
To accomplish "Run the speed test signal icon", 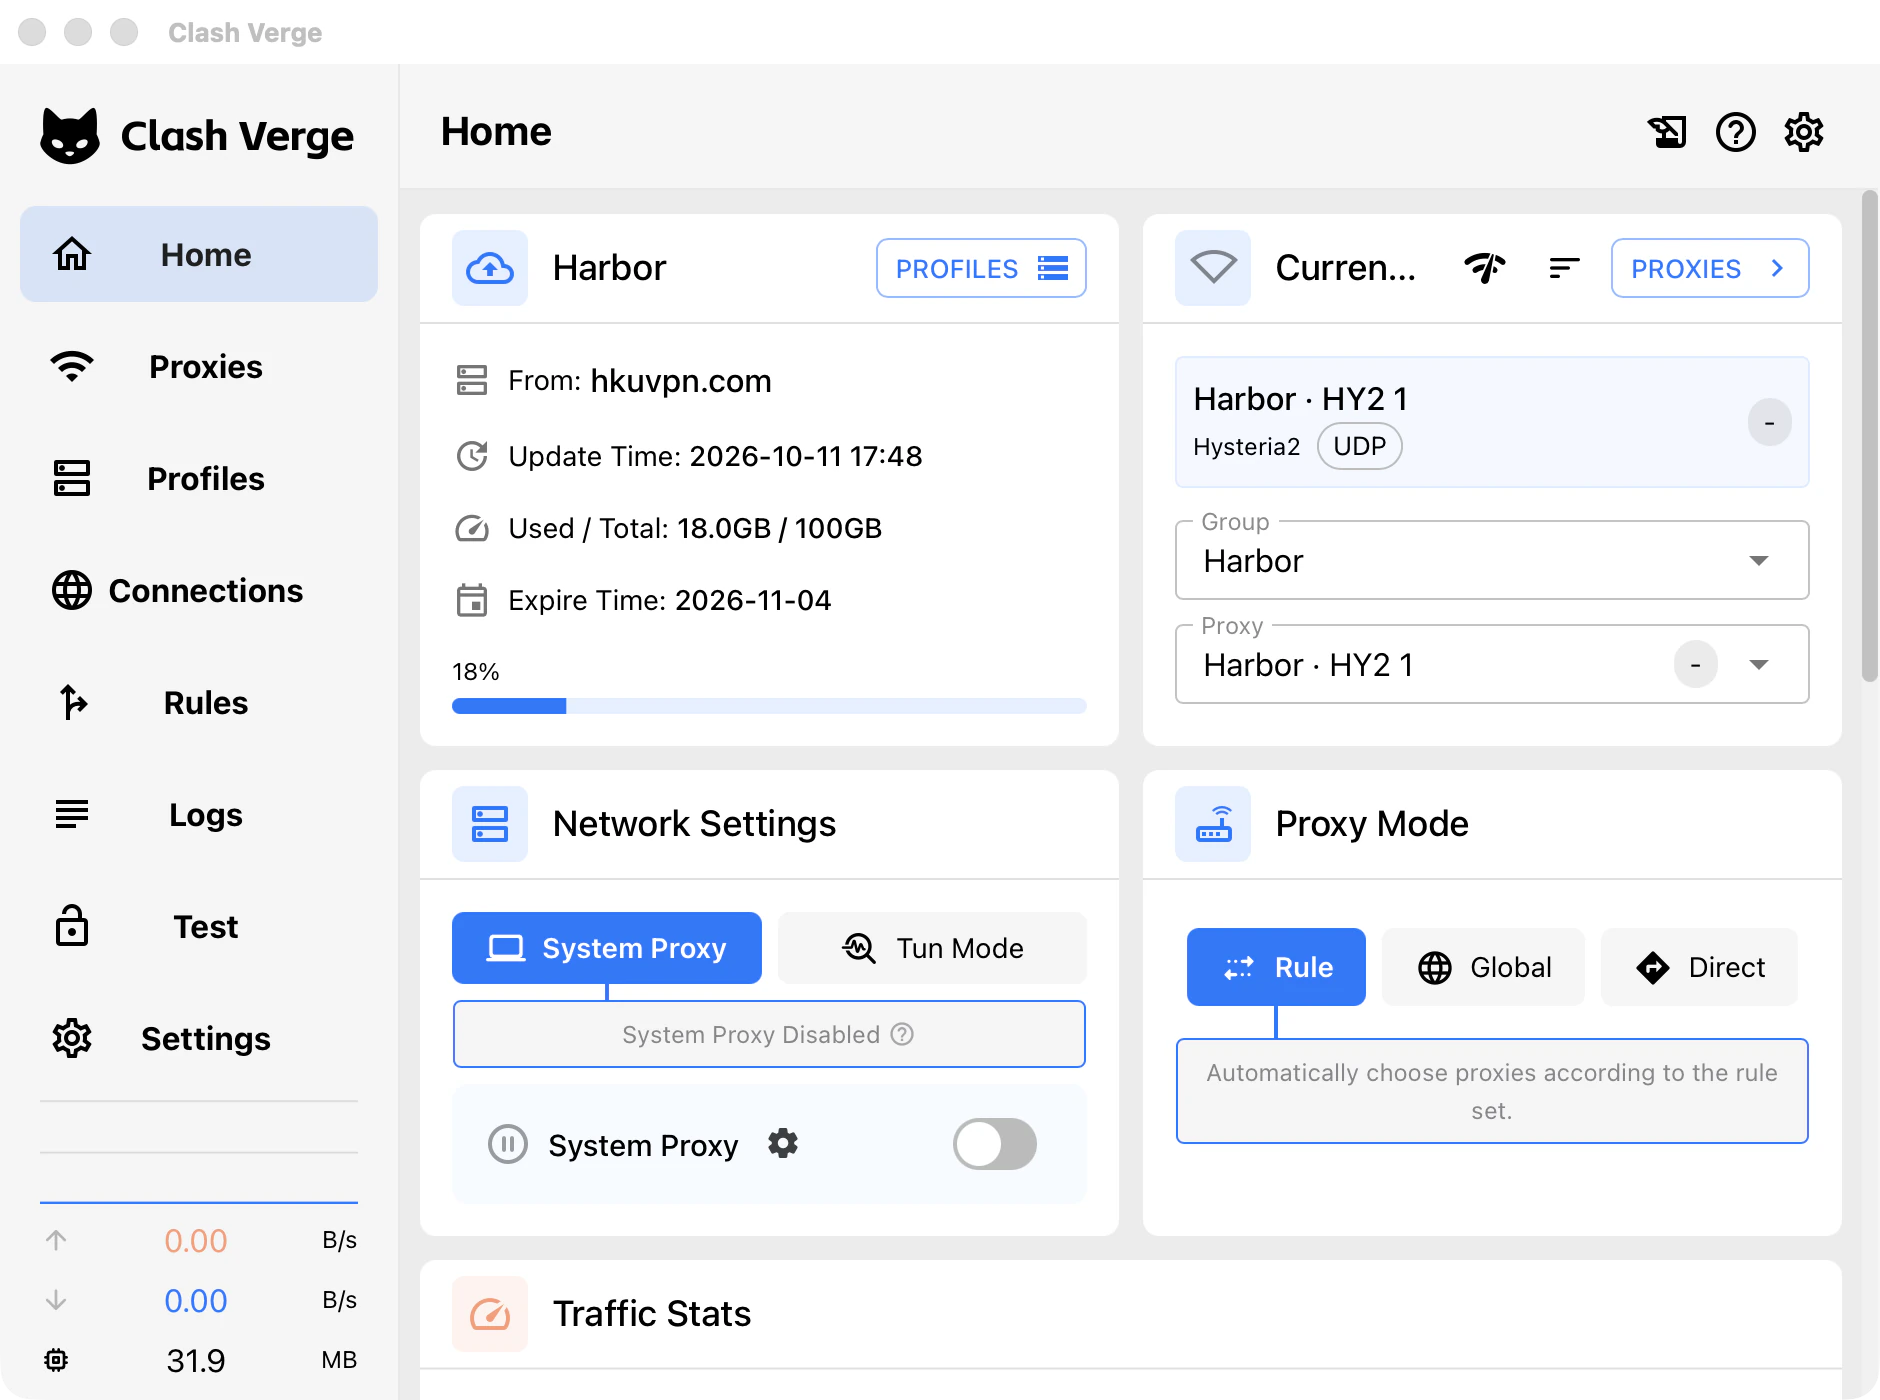I will tap(1485, 268).
